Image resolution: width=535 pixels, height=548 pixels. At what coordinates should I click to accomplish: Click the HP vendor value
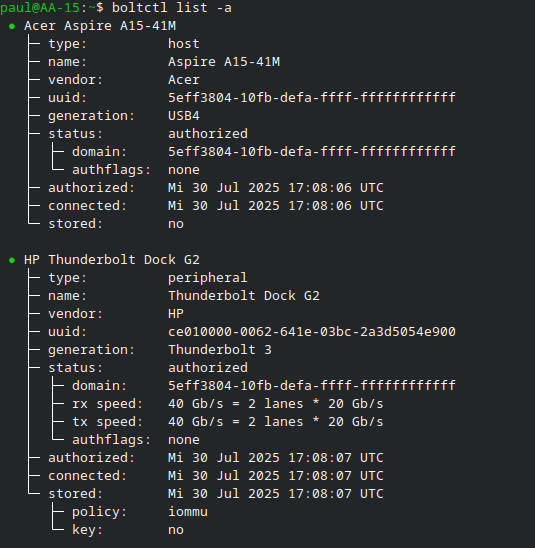pyautogui.click(x=176, y=314)
